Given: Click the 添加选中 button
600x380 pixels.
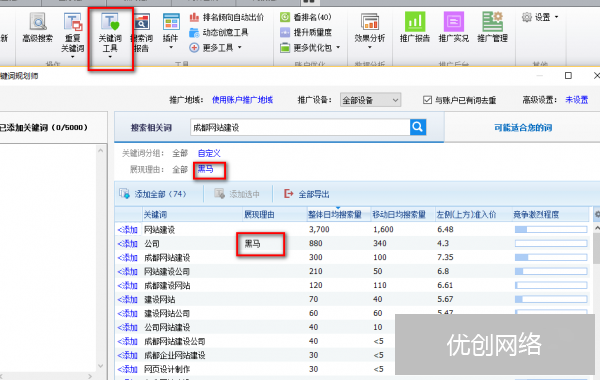Looking at the screenshot, I should pyautogui.click(x=237, y=194).
